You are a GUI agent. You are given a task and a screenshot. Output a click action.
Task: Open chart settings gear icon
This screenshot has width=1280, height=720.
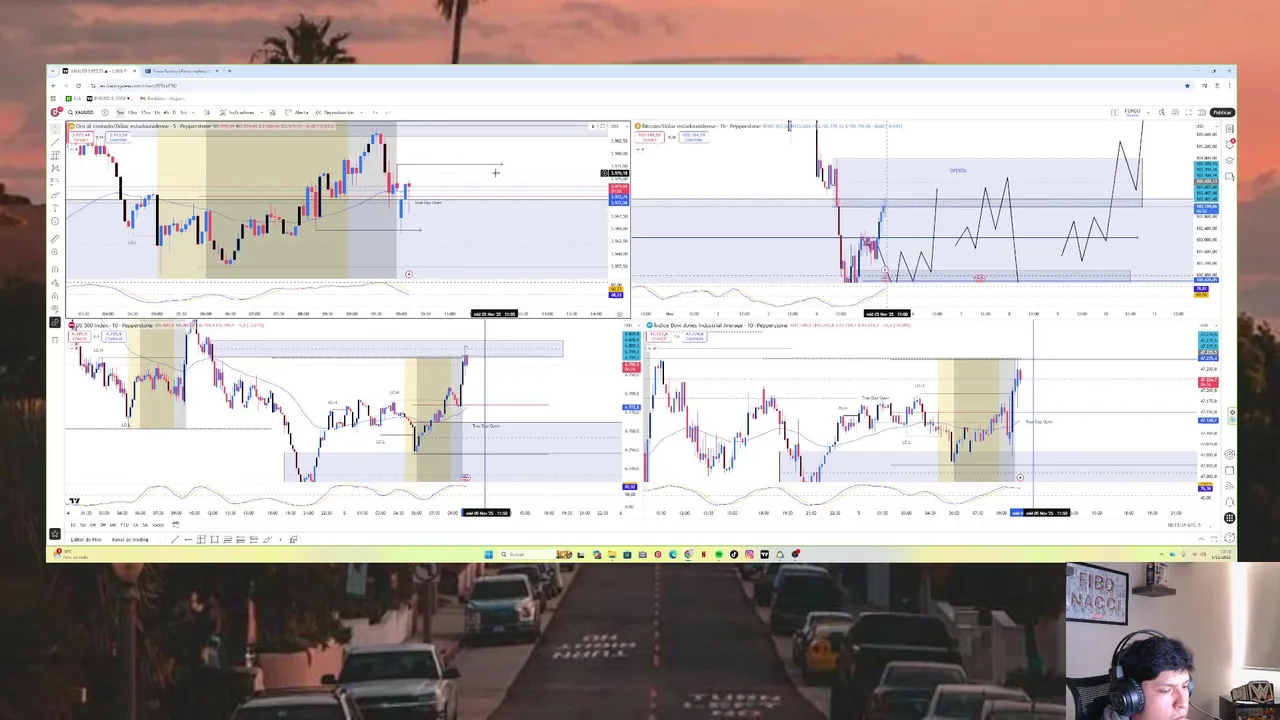[1175, 112]
